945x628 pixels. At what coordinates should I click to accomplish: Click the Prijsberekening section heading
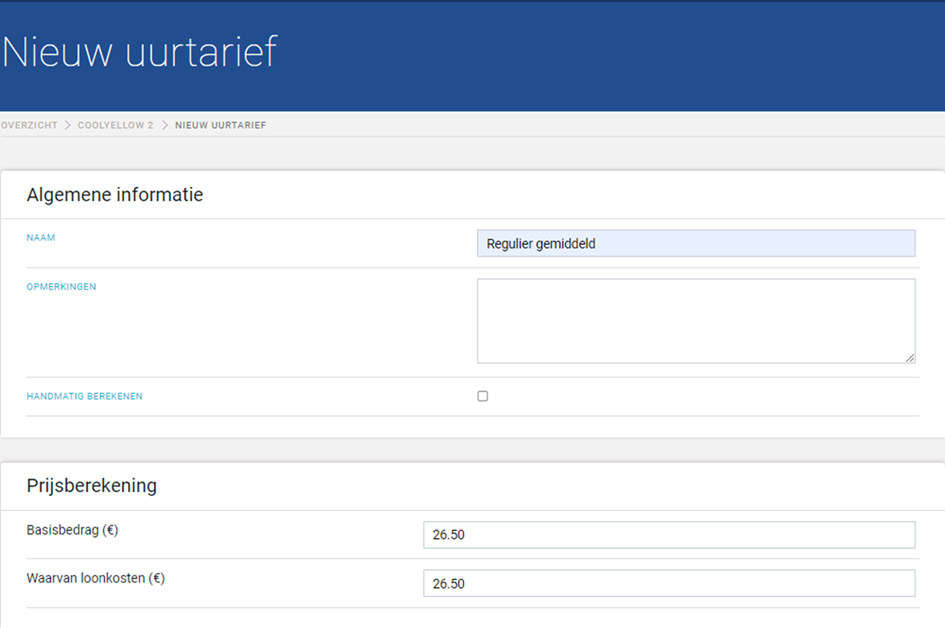[x=92, y=486]
